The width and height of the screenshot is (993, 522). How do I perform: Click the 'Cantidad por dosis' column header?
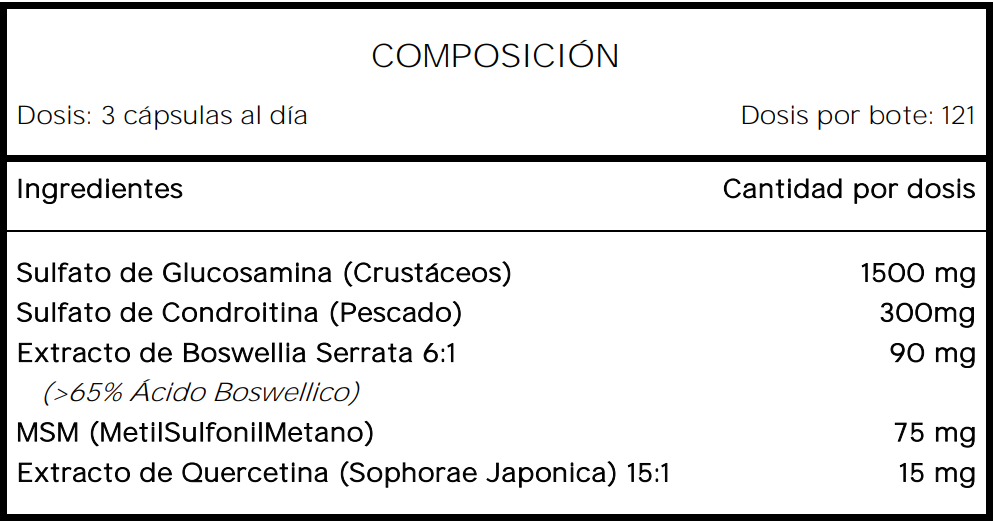pos(848,189)
